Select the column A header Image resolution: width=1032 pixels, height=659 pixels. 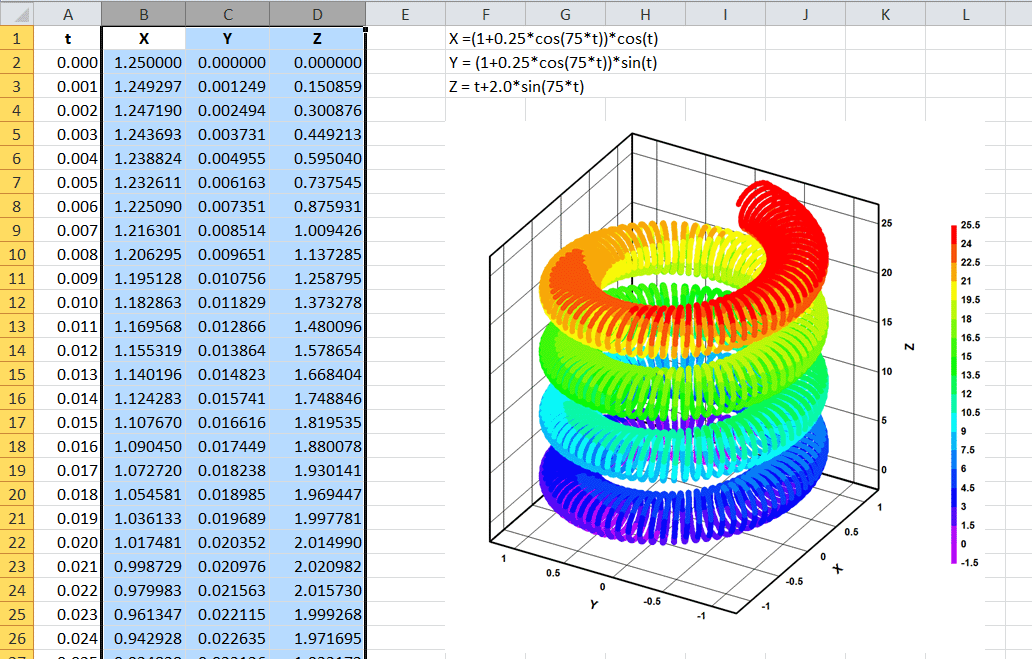[68, 14]
